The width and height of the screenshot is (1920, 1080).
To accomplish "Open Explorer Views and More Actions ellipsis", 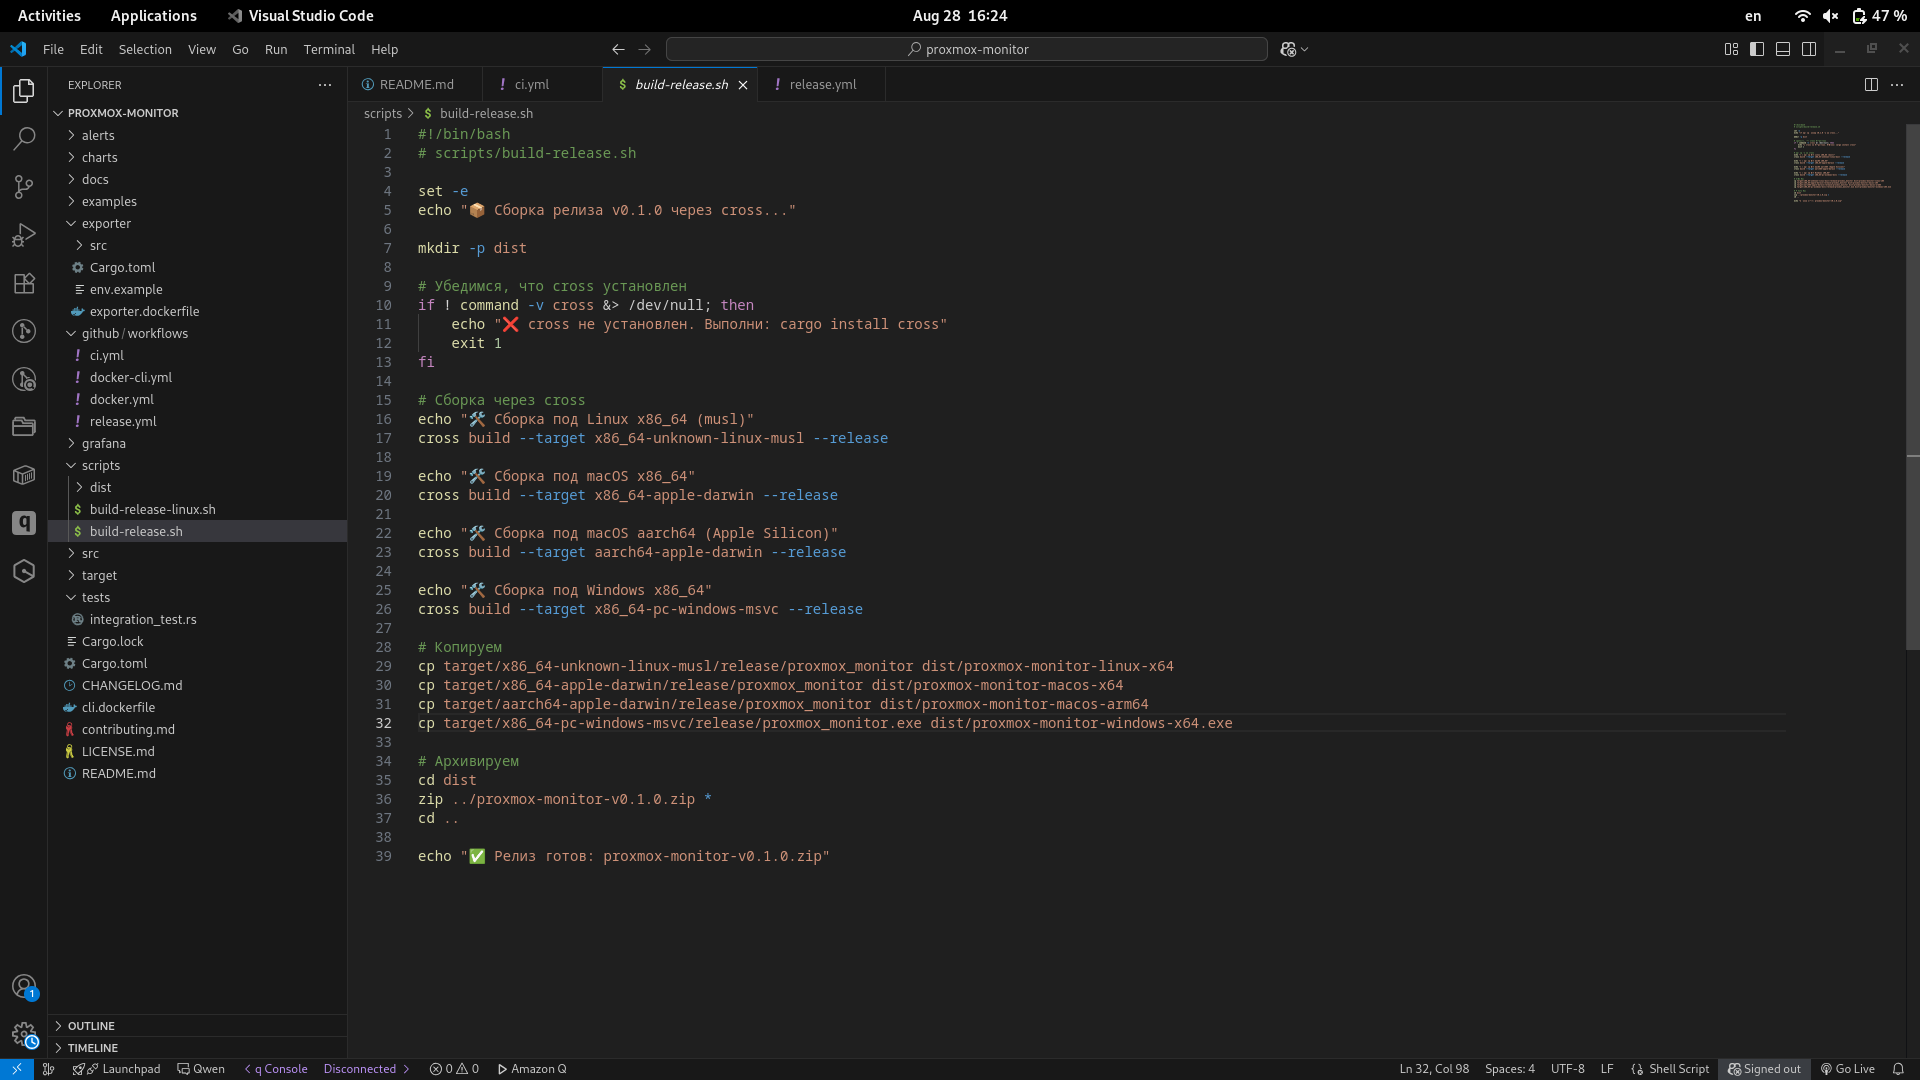I will [x=325, y=85].
